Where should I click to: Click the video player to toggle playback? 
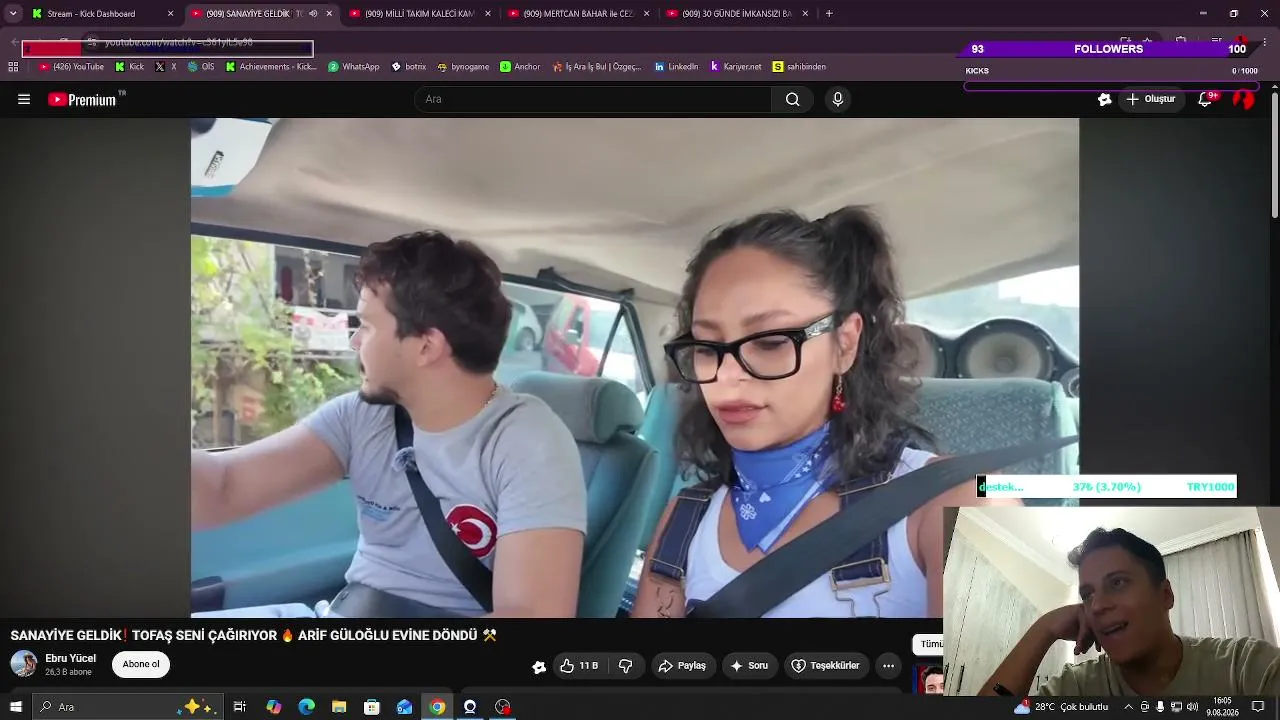point(635,367)
